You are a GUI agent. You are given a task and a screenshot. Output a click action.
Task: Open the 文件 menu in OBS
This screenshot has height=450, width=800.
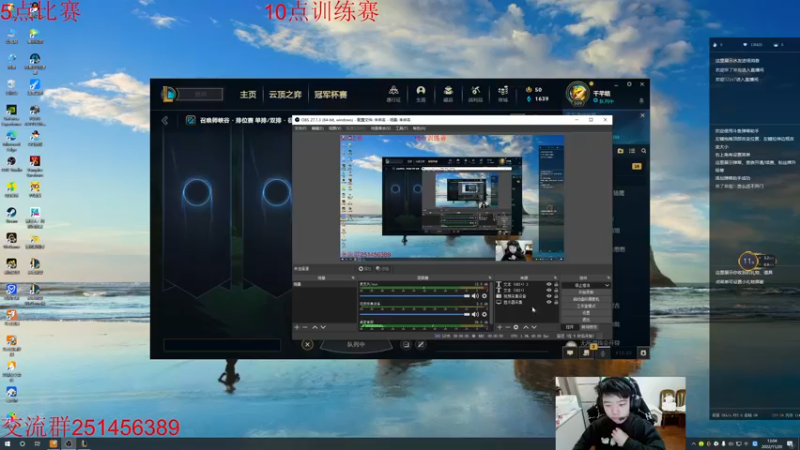(301, 129)
